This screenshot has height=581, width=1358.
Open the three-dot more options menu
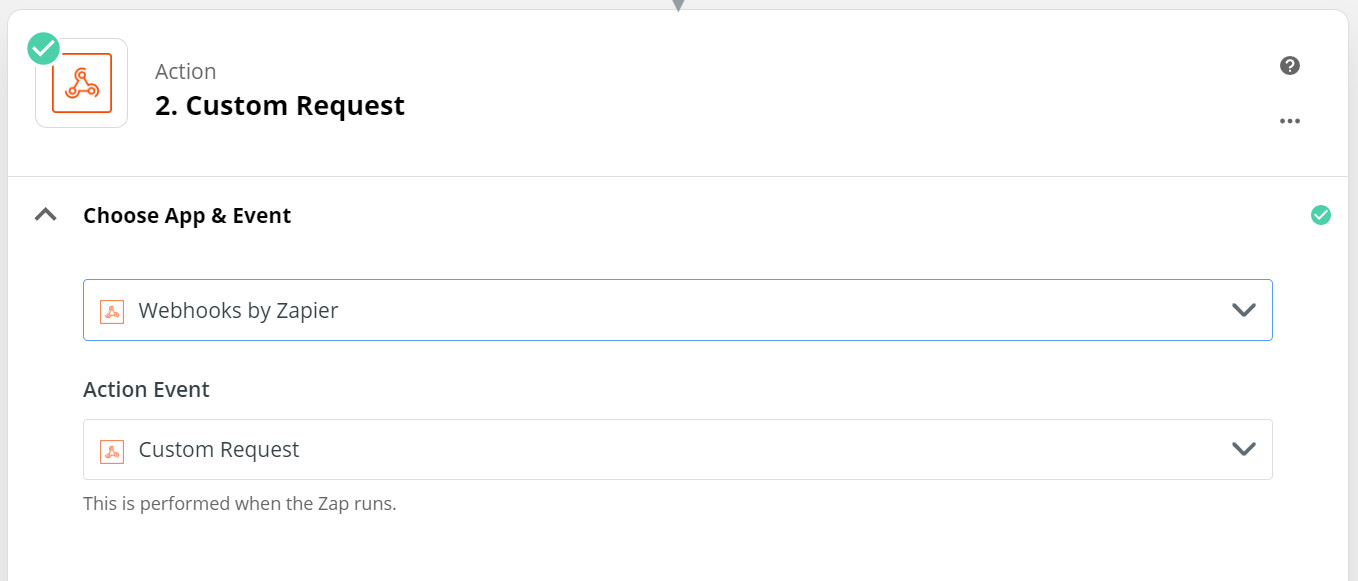click(x=1290, y=121)
